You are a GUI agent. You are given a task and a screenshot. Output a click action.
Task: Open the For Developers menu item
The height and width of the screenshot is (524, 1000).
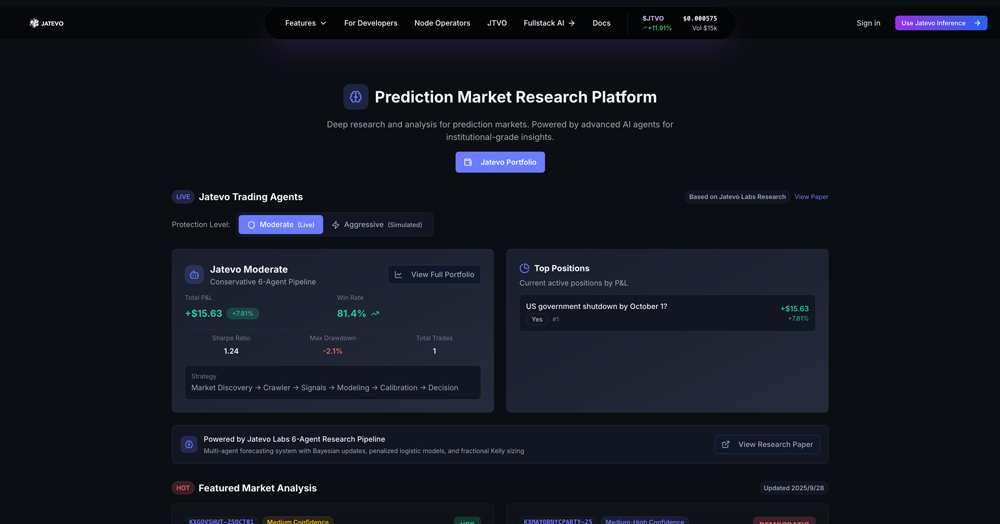370,23
